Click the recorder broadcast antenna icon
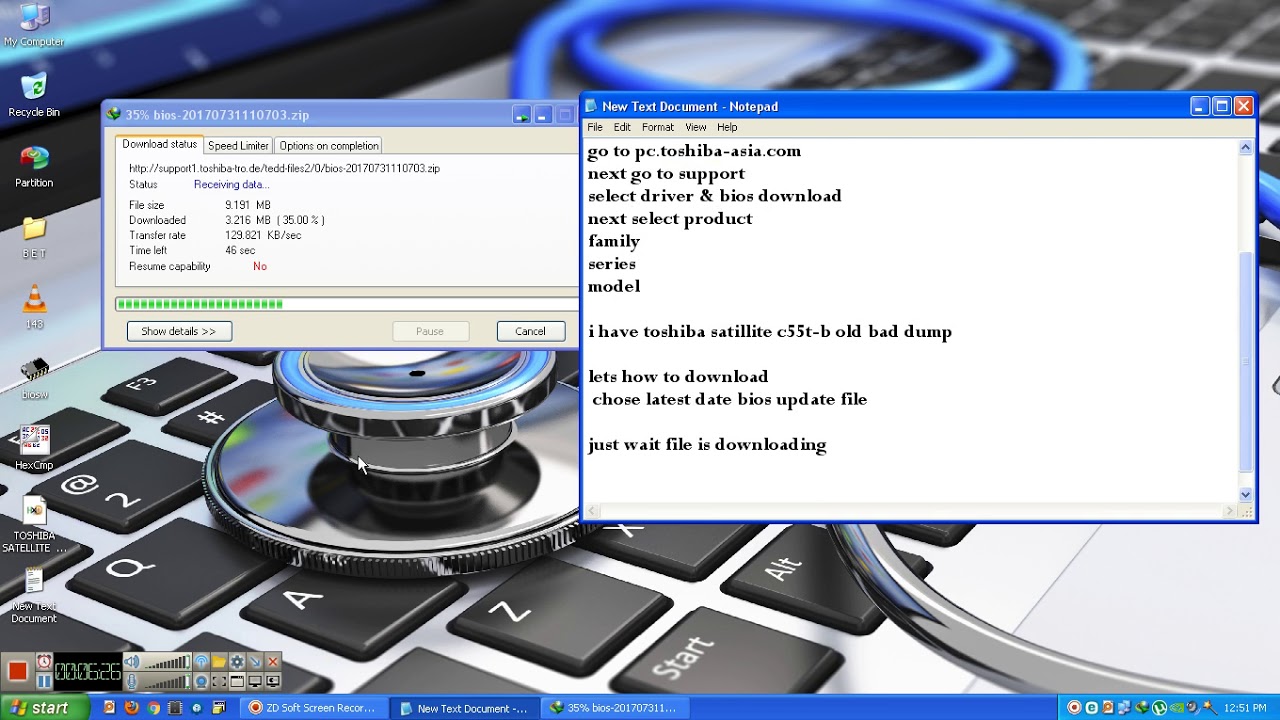Viewport: 1280px width, 720px height. [x=201, y=661]
